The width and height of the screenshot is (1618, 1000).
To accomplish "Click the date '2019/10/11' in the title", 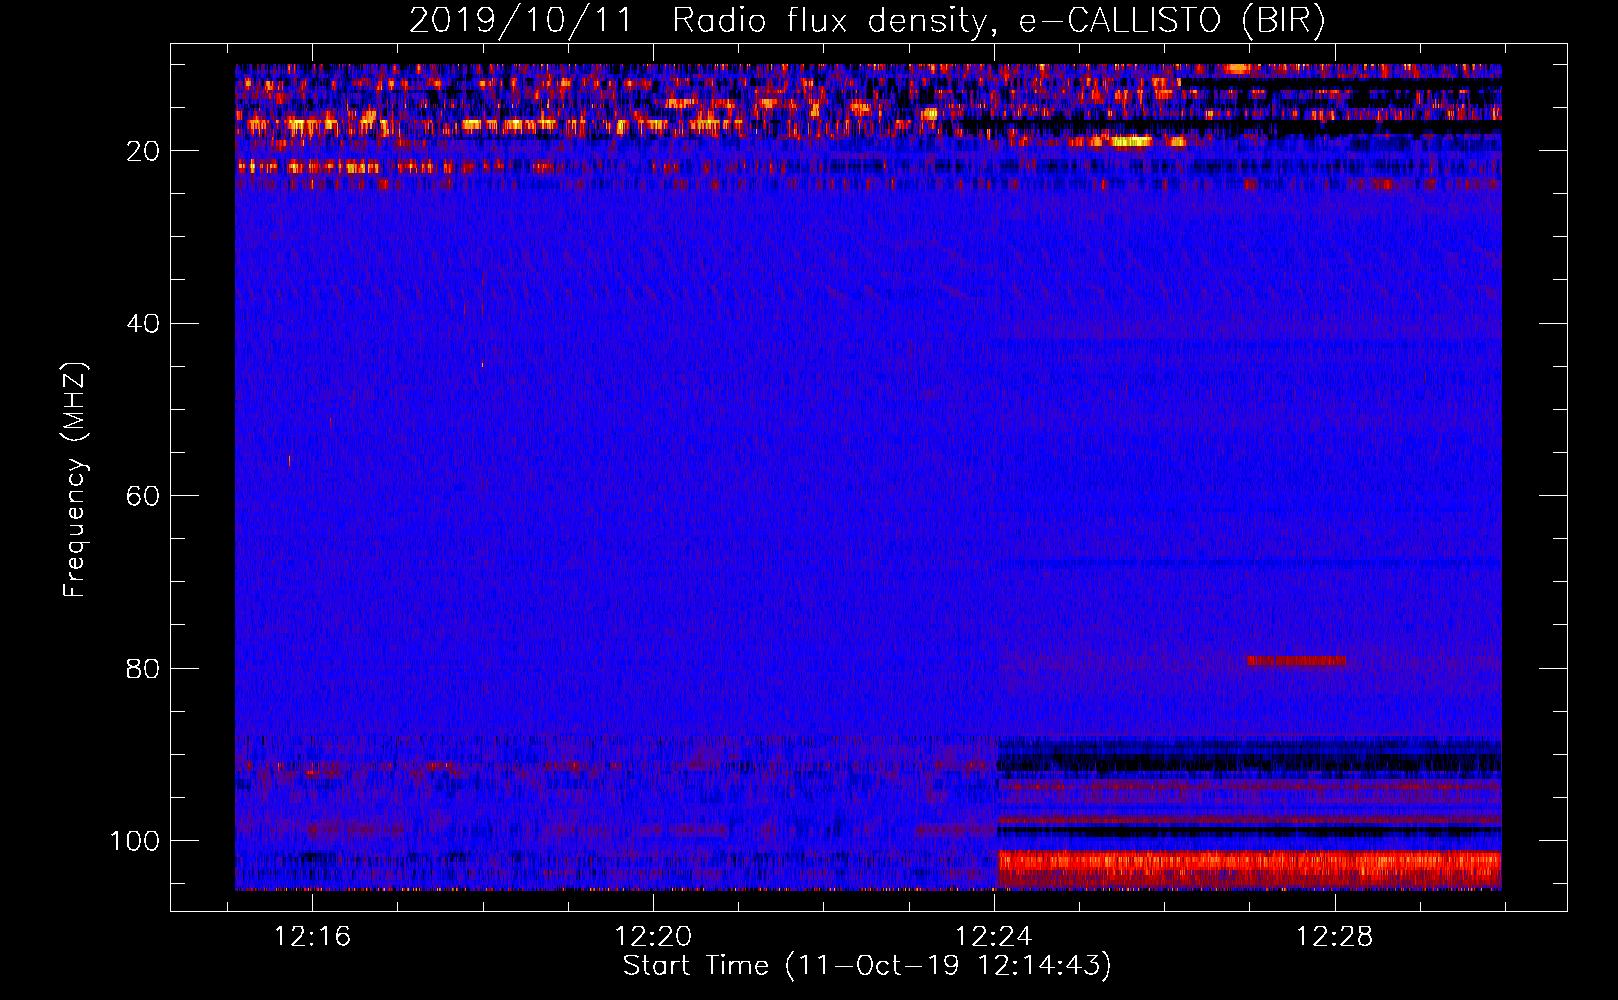I will click(x=521, y=21).
